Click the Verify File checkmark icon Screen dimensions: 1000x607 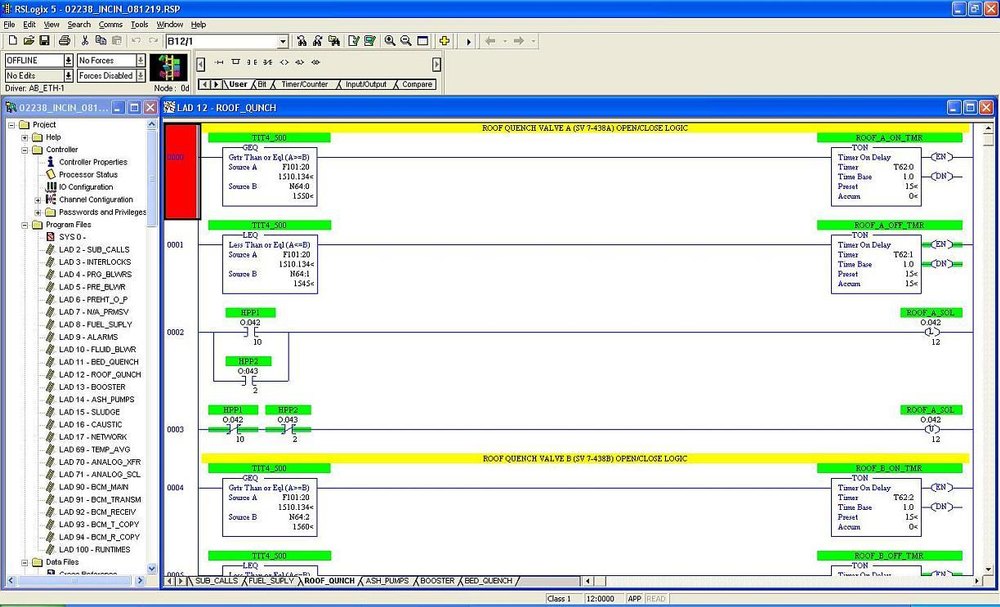[x=355, y=41]
